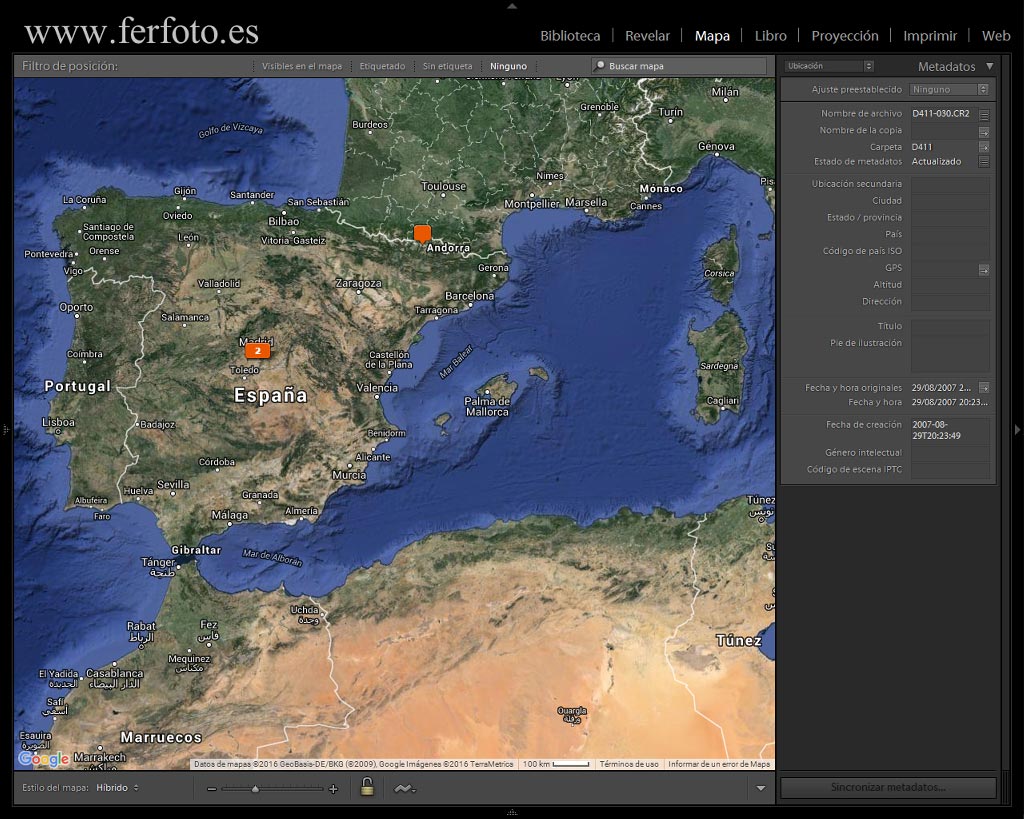Open the Estilo del mapa Híbrido dropdown
The image size is (1024, 819).
coord(118,788)
